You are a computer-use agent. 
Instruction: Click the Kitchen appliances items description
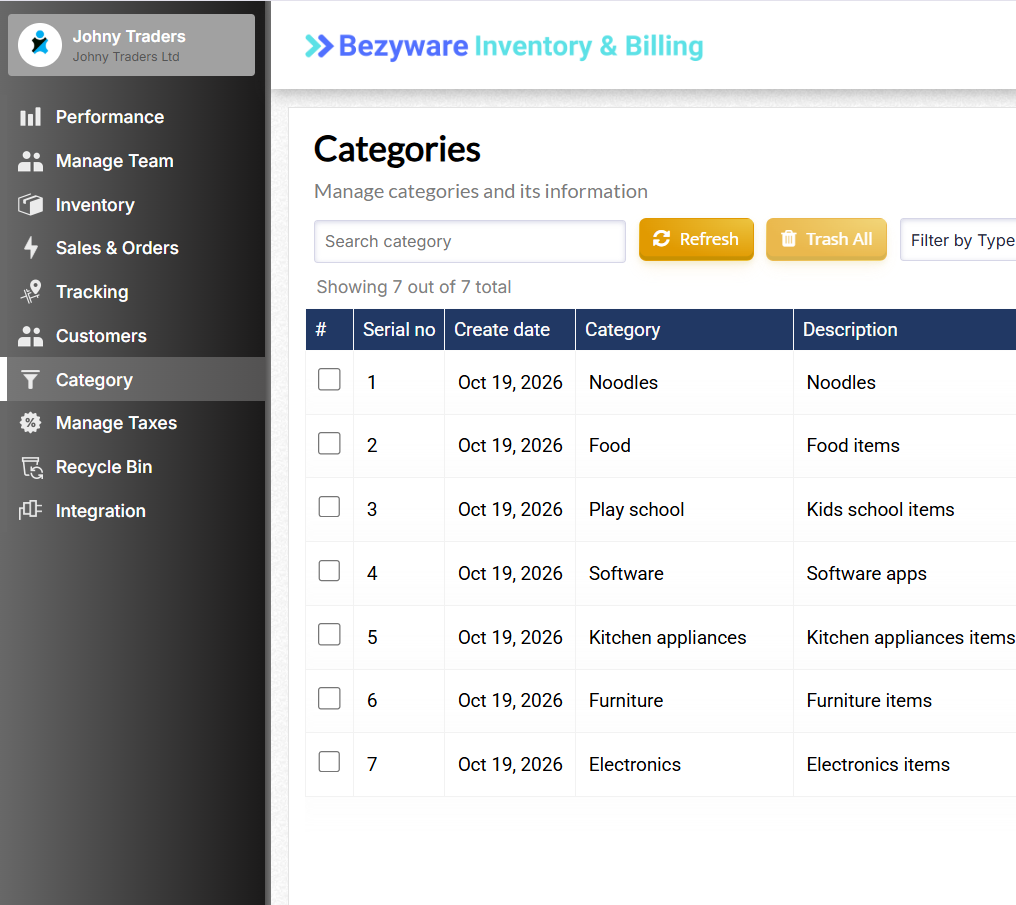910,637
